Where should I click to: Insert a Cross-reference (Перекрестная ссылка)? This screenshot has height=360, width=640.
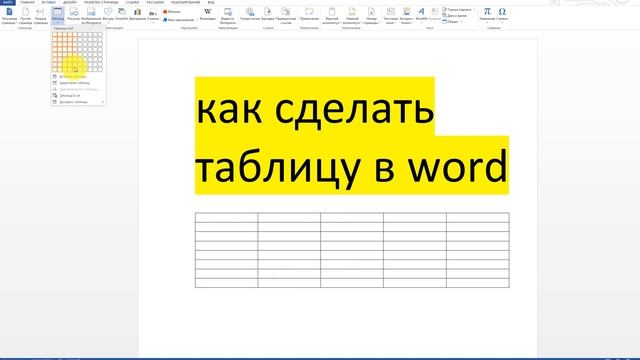[x=286, y=16]
